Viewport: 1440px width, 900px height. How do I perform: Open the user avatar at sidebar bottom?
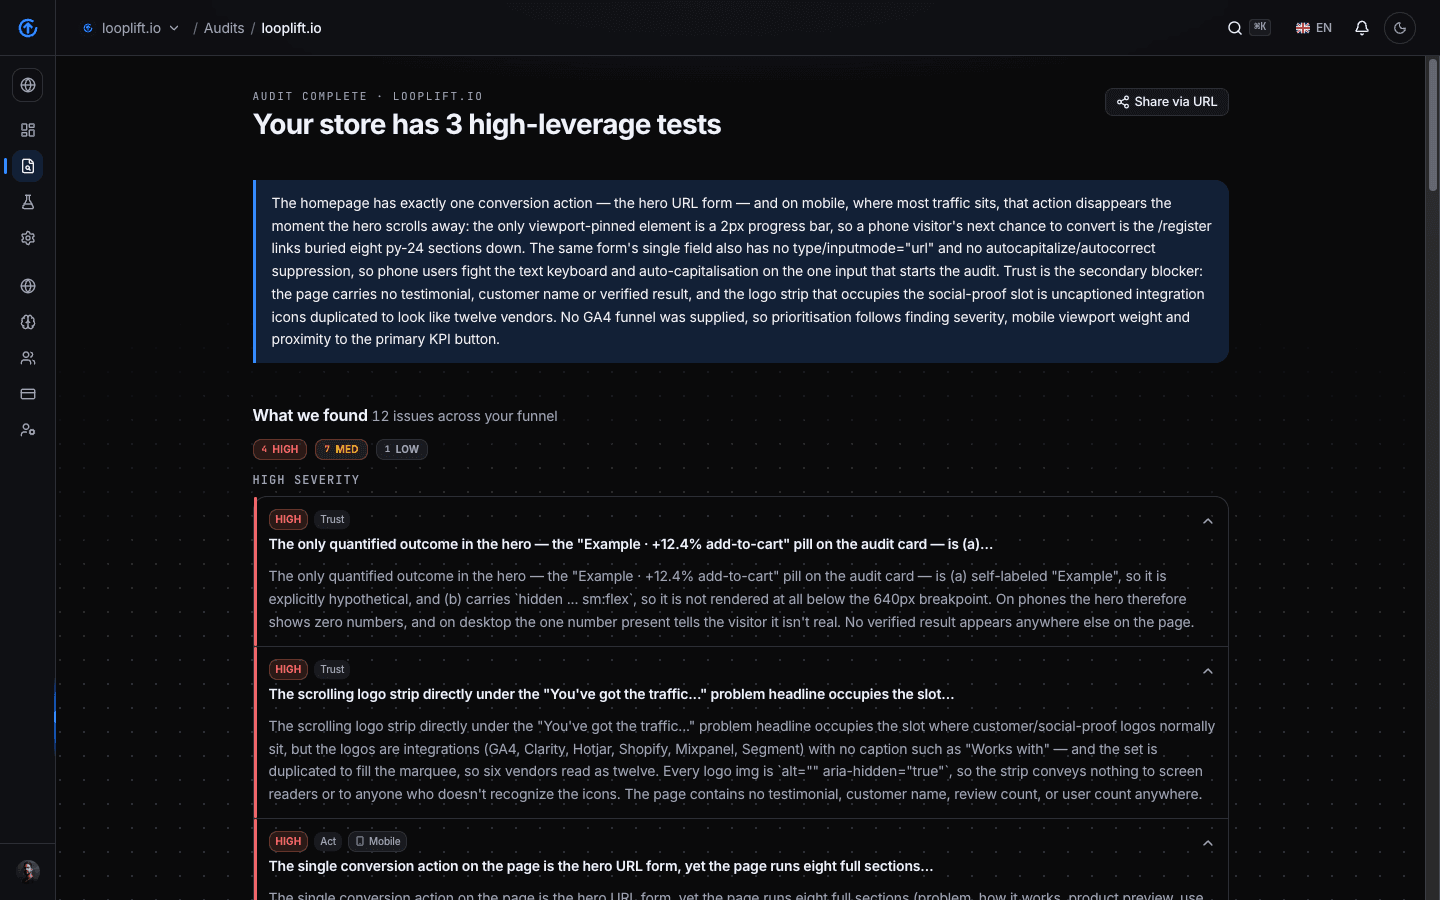(28, 871)
